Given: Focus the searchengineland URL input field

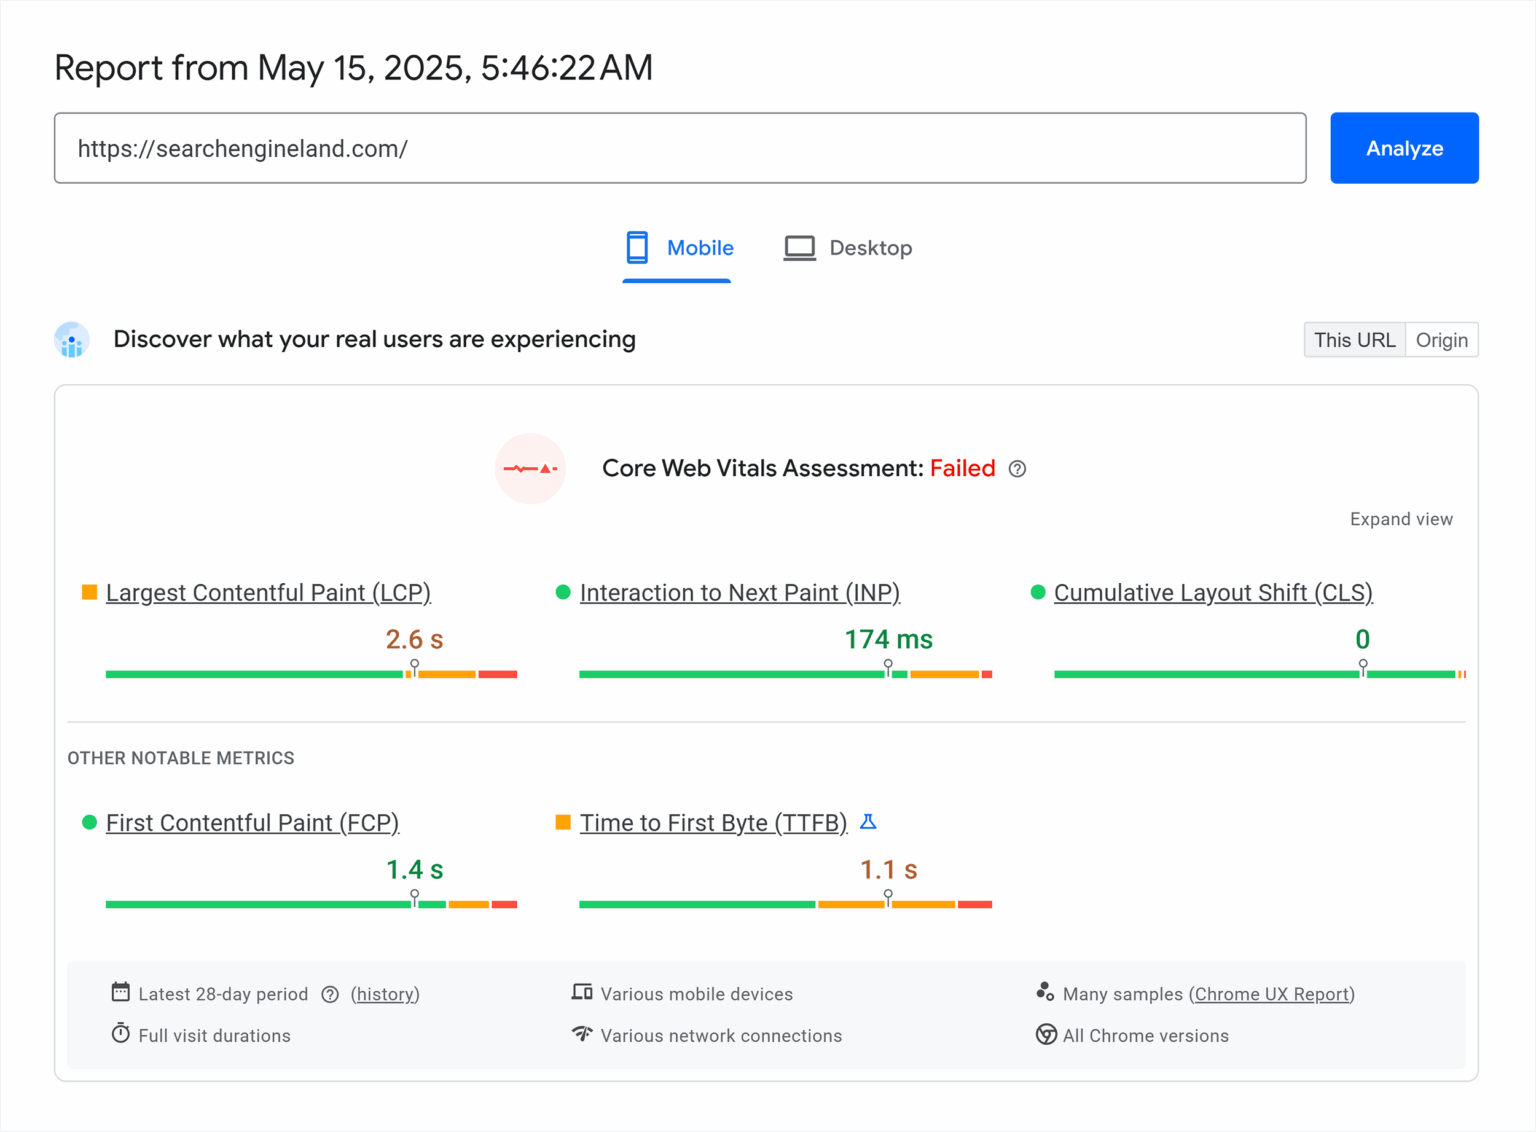Looking at the screenshot, I should [x=680, y=148].
